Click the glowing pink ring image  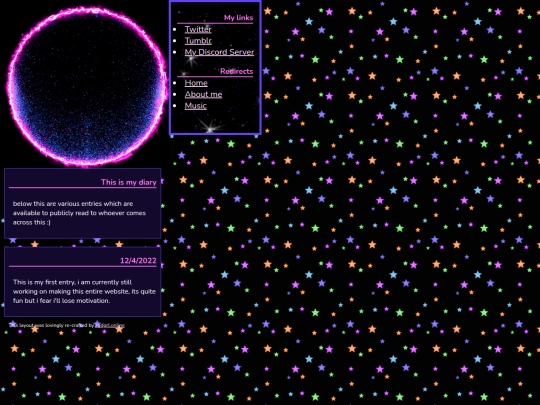(x=86, y=86)
